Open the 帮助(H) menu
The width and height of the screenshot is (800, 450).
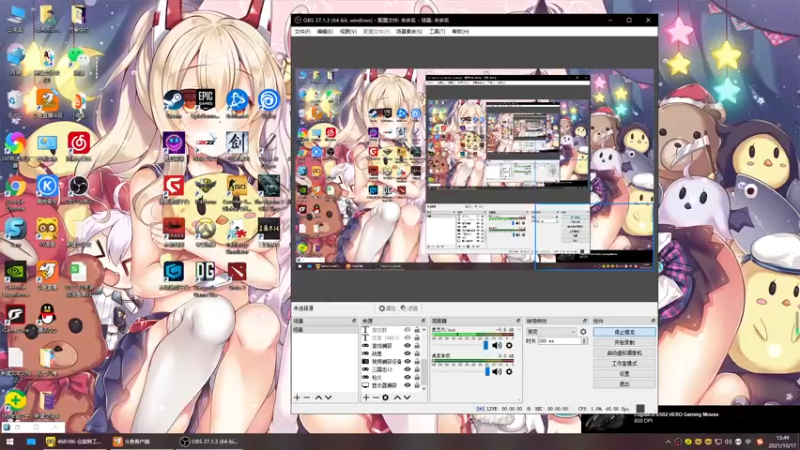tap(460, 32)
